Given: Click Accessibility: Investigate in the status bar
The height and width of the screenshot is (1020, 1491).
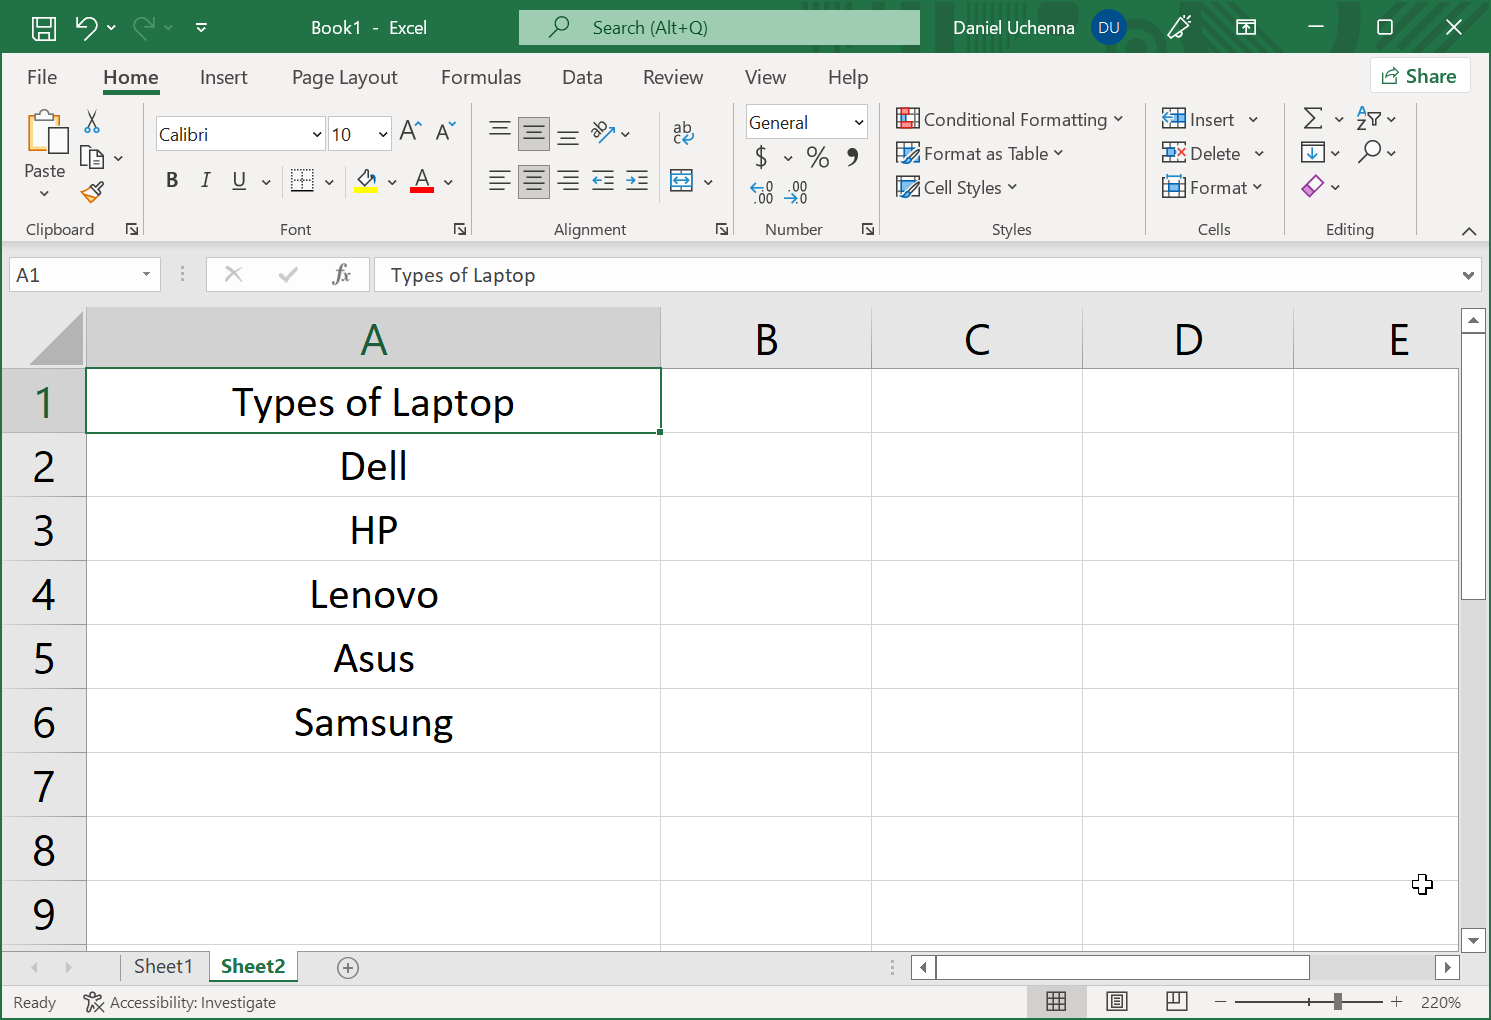Looking at the screenshot, I should coord(180,1002).
